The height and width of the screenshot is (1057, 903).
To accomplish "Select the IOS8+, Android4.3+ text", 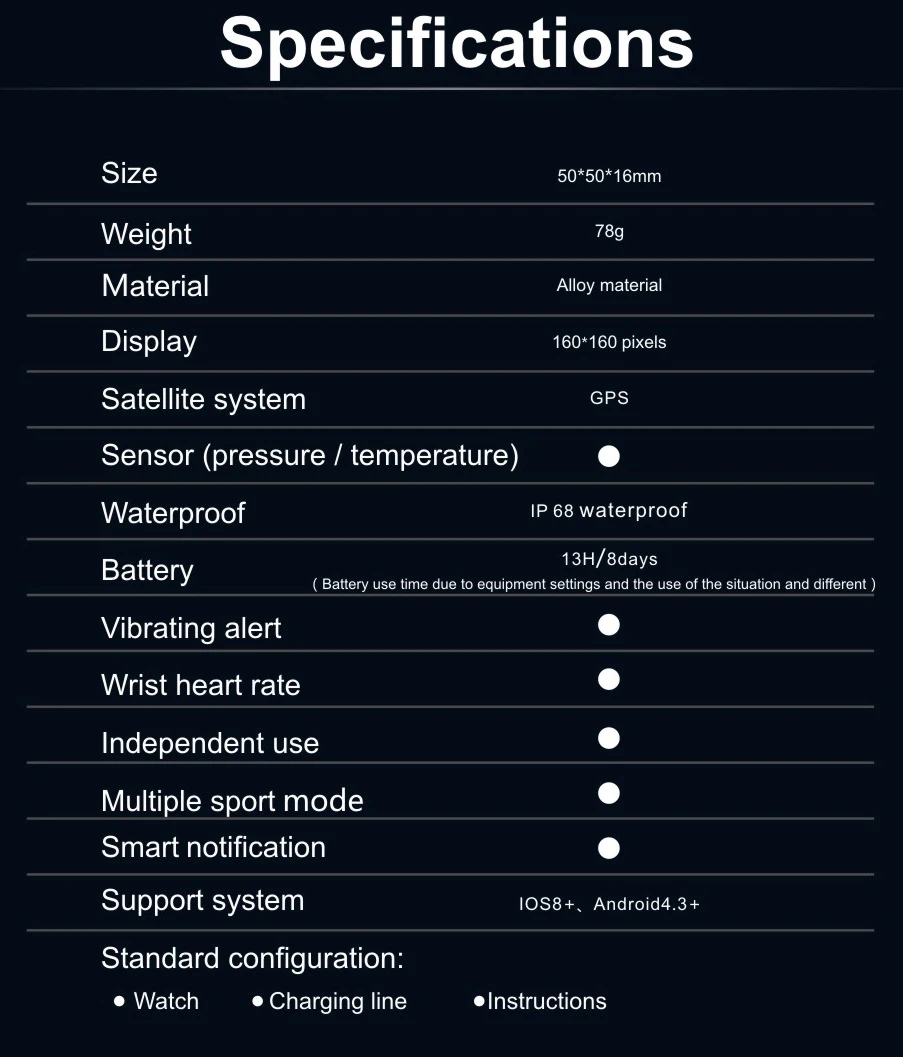I will (609, 904).
